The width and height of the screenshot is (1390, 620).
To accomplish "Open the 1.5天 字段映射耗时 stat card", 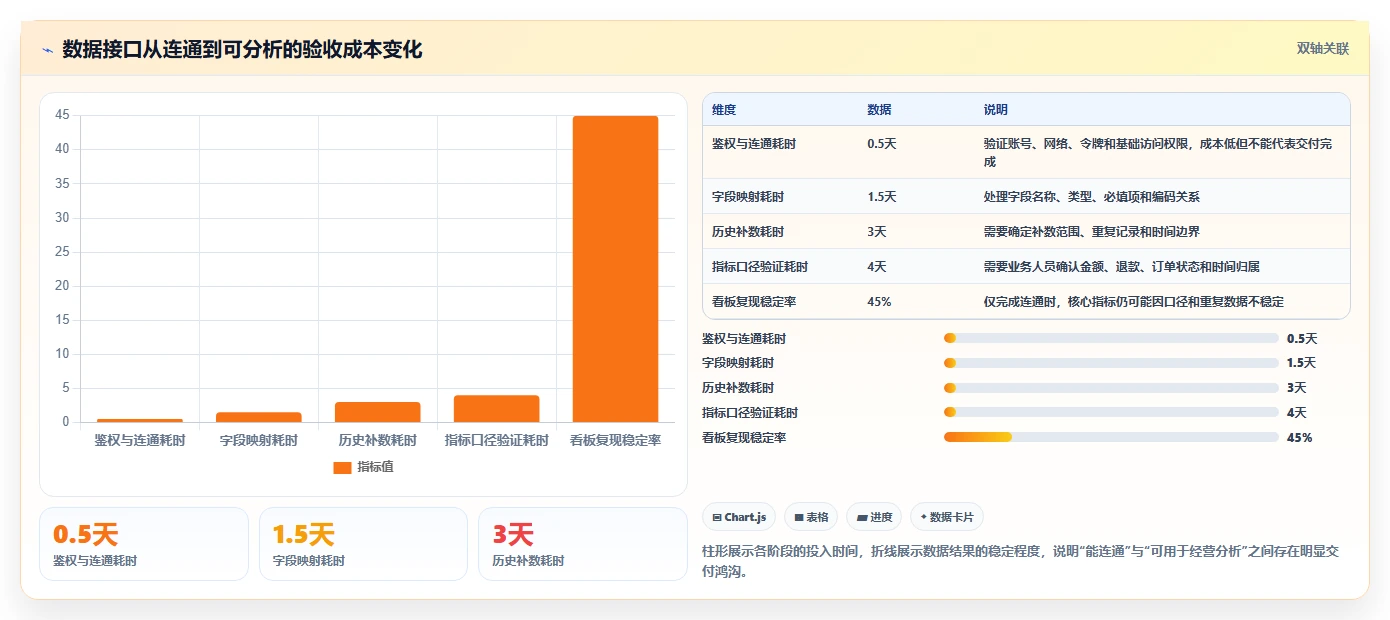I will click(x=363, y=544).
